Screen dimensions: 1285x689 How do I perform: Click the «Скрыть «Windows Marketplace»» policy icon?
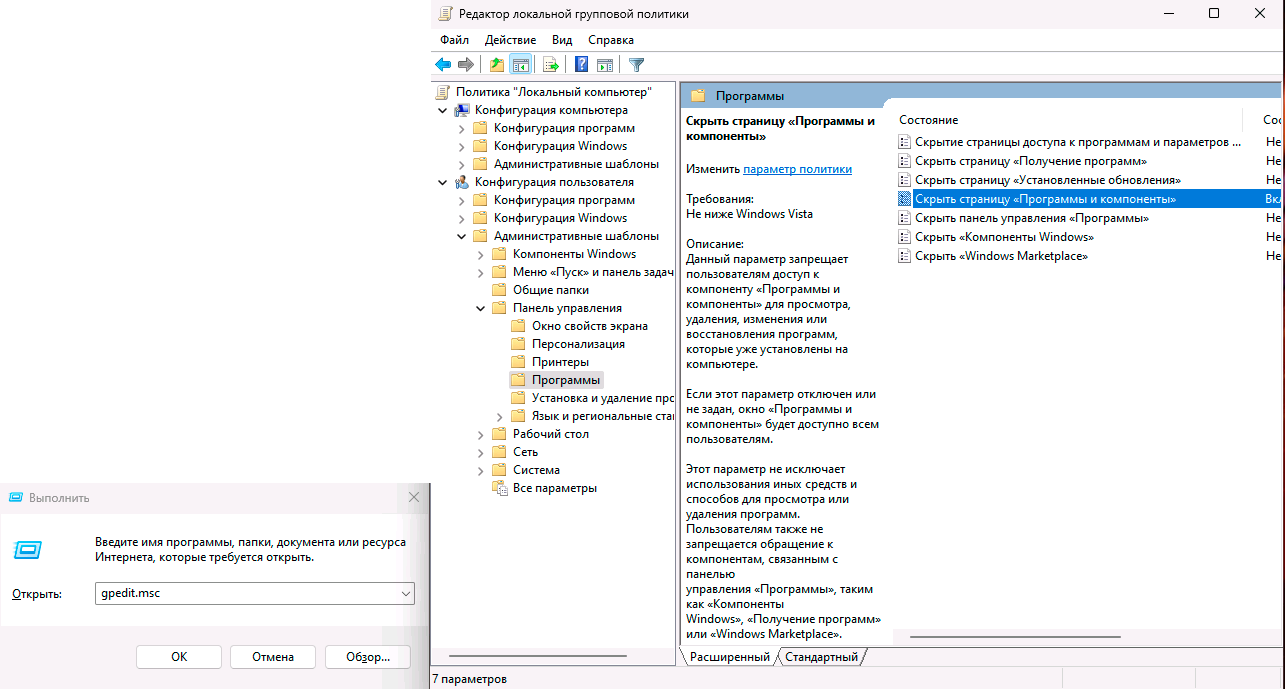[x=905, y=256]
